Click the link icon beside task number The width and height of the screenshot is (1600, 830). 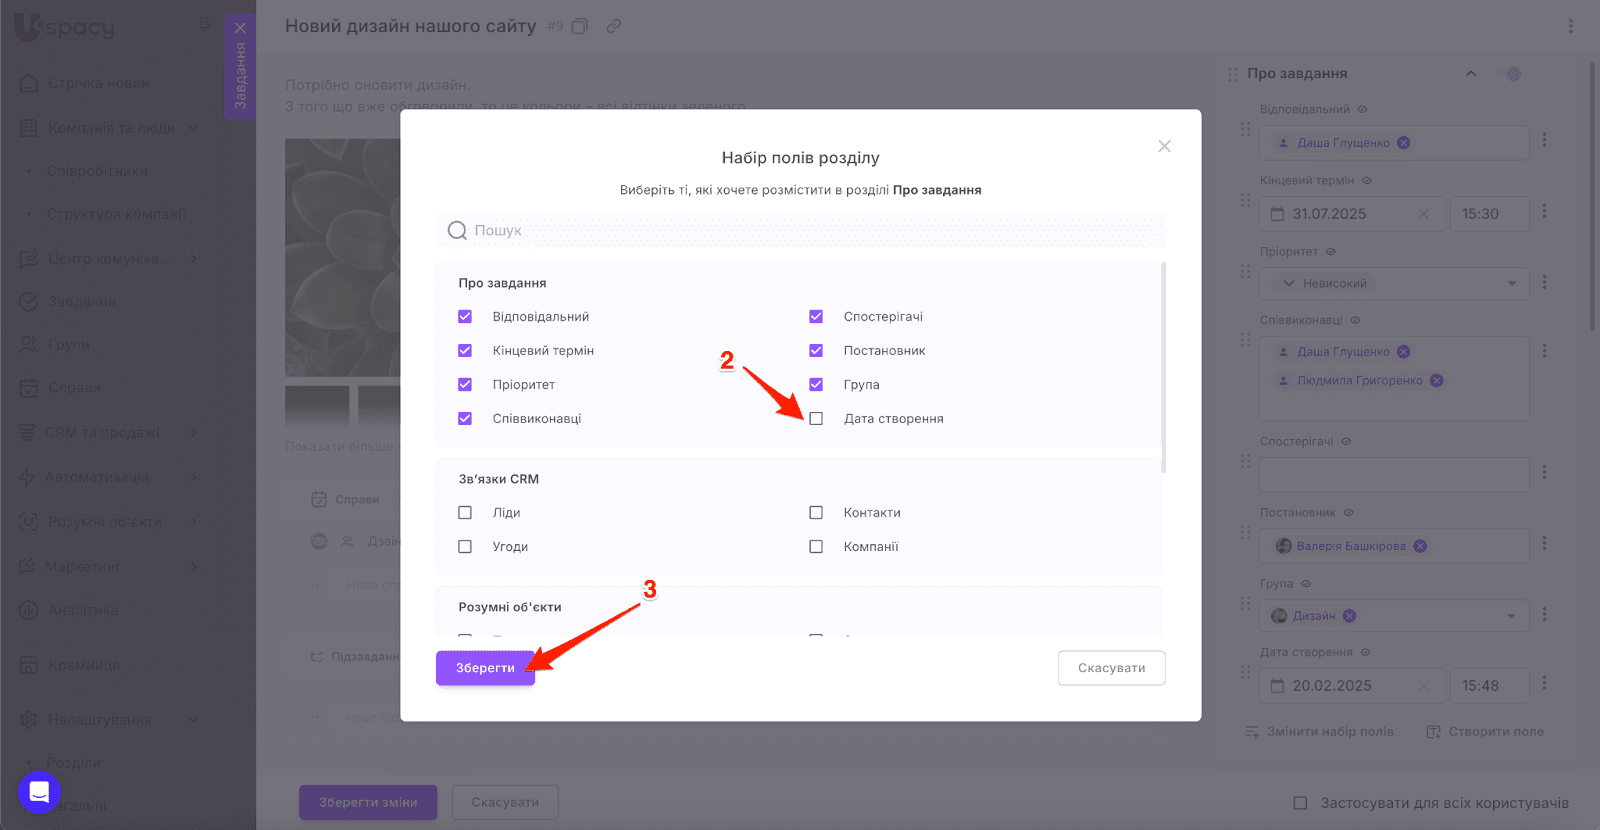click(614, 27)
